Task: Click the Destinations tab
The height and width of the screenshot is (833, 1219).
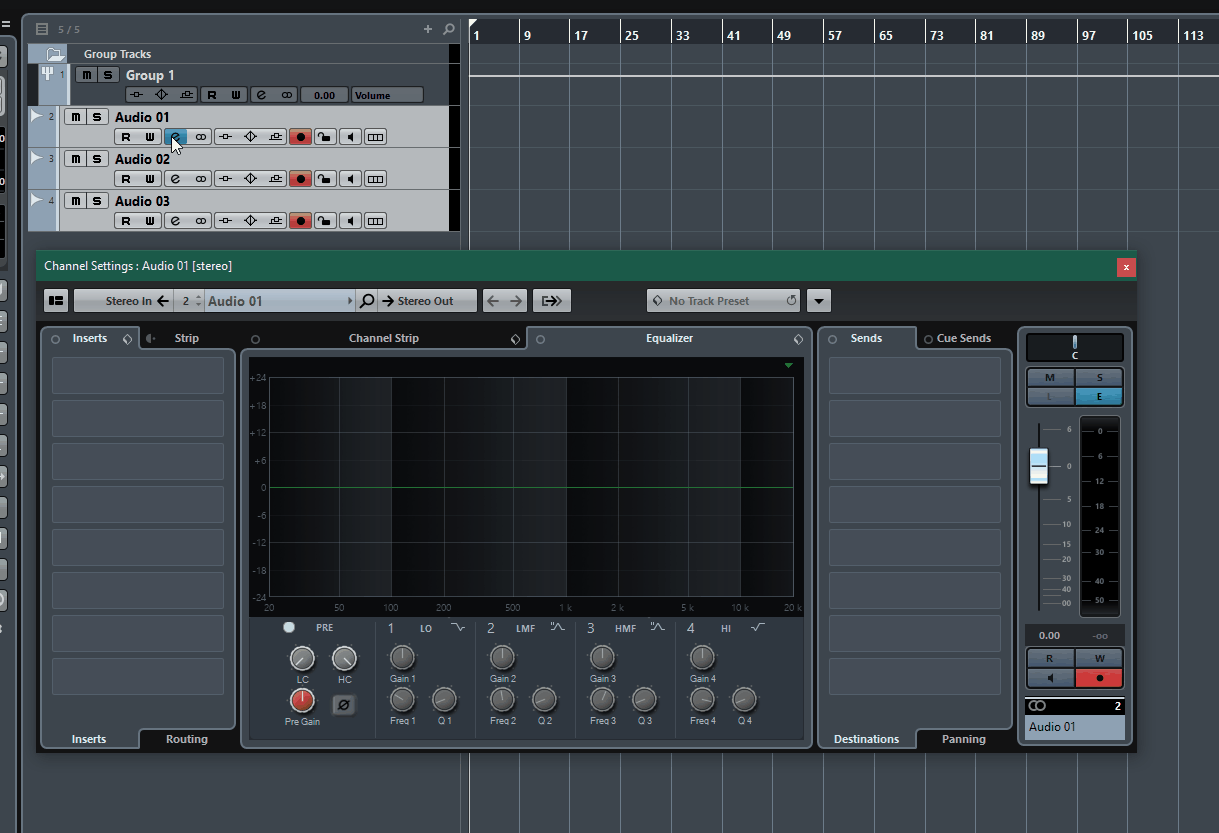Action: [x=867, y=739]
